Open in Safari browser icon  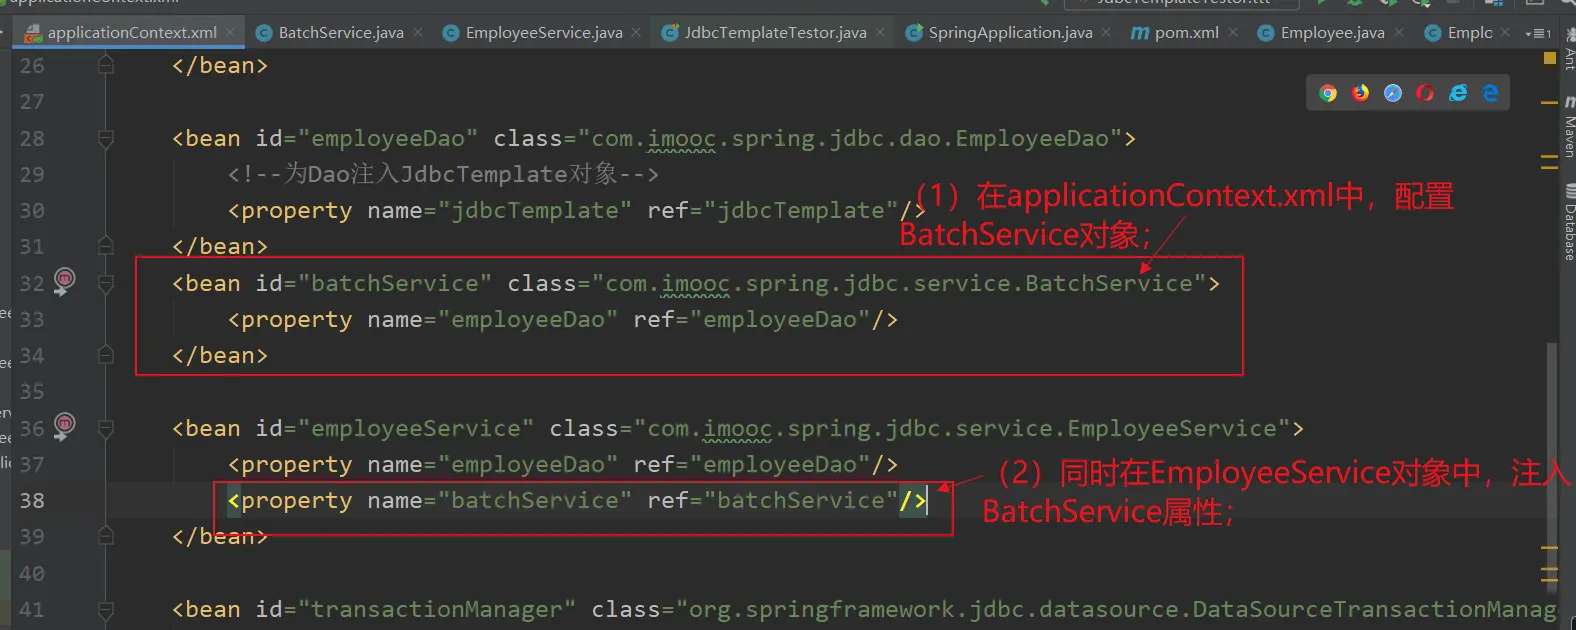click(x=1393, y=93)
